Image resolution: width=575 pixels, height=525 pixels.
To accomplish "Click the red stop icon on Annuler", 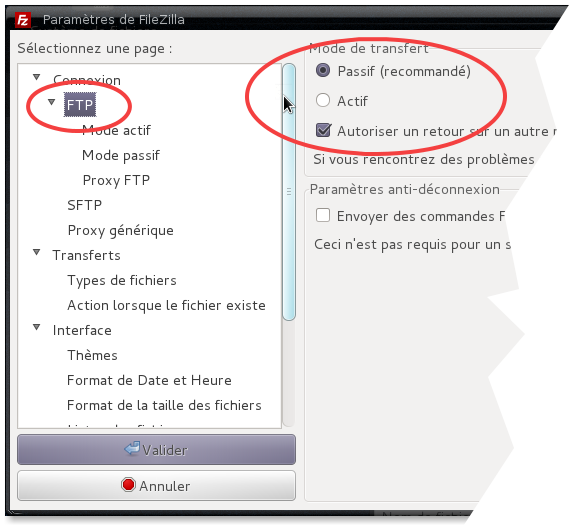I will pyautogui.click(x=128, y=485).
